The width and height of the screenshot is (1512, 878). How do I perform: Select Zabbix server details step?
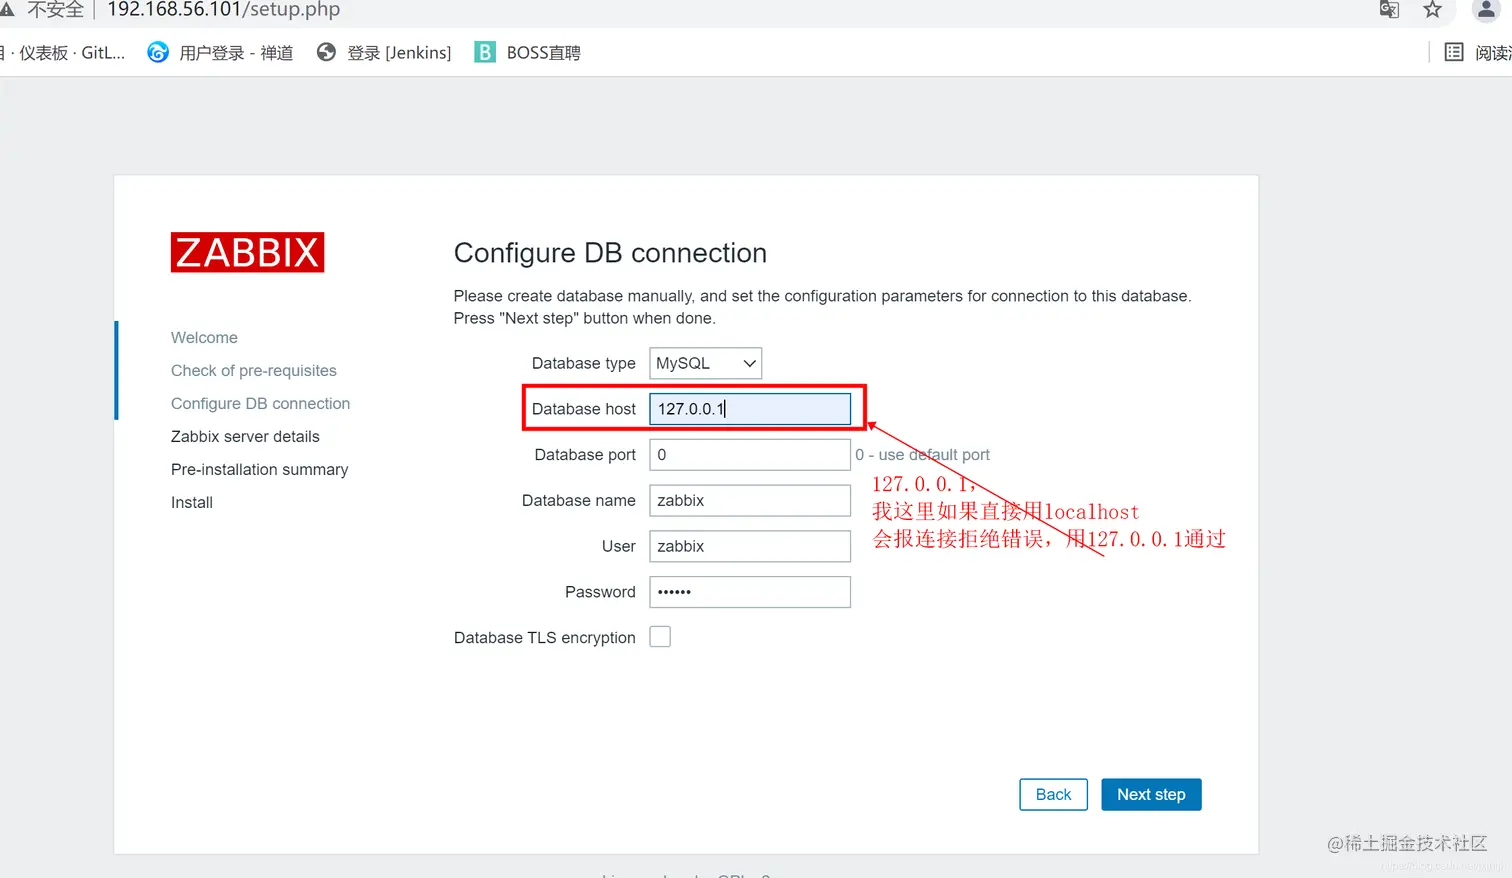(x=245, y=437)
